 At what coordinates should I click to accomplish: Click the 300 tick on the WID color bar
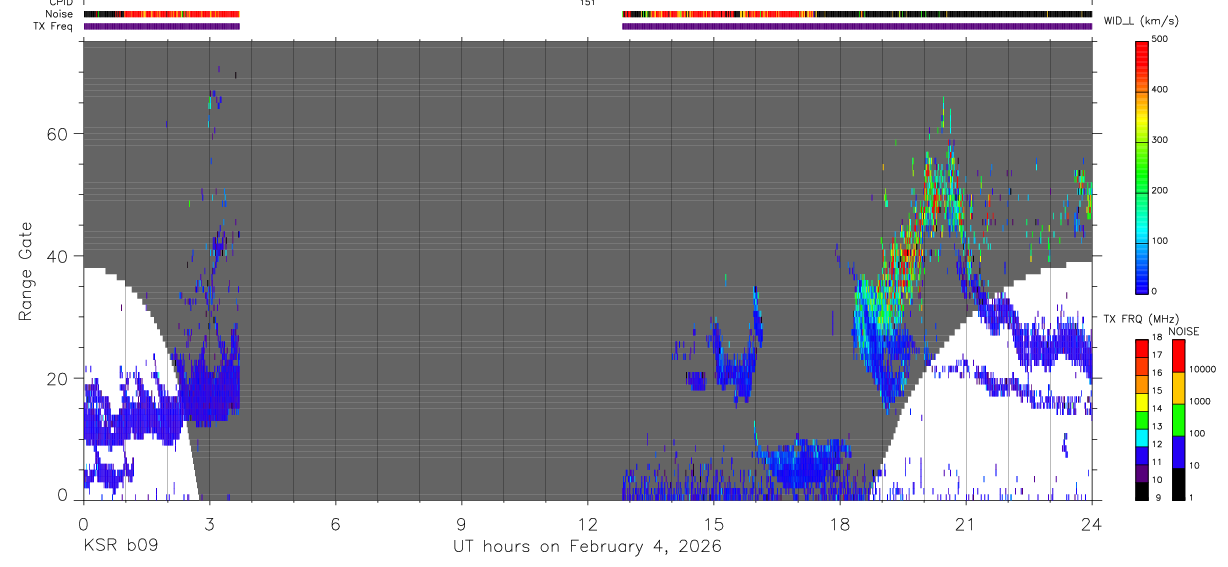(1160, 140)
